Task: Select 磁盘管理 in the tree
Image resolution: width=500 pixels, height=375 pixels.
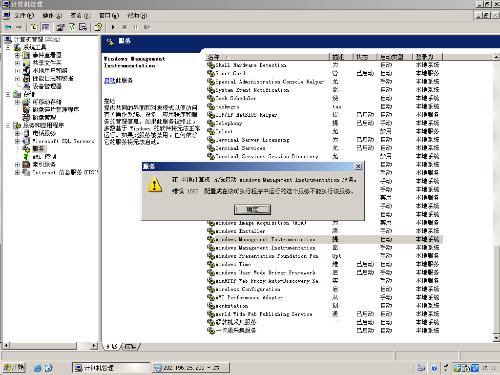Action: (44, 118)
